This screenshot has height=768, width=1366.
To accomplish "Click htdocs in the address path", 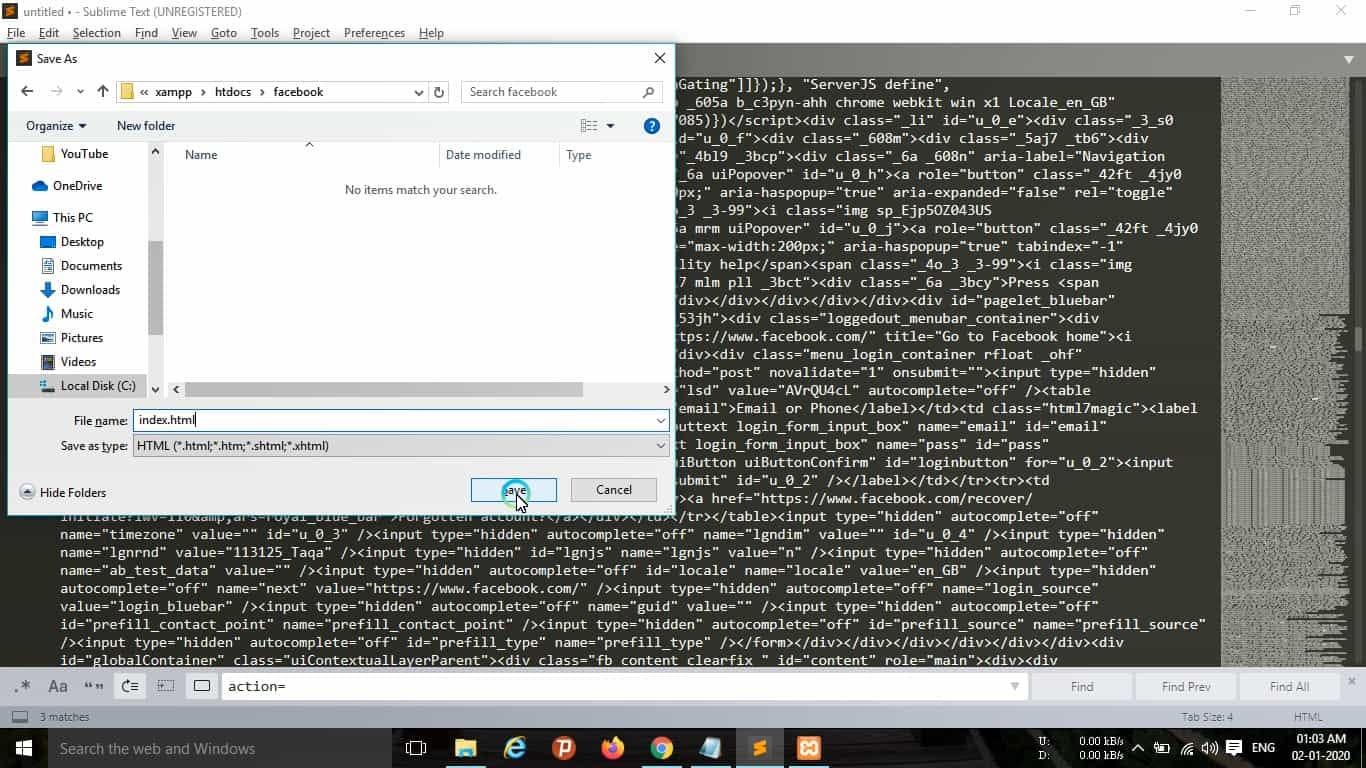I will (233, 92).
